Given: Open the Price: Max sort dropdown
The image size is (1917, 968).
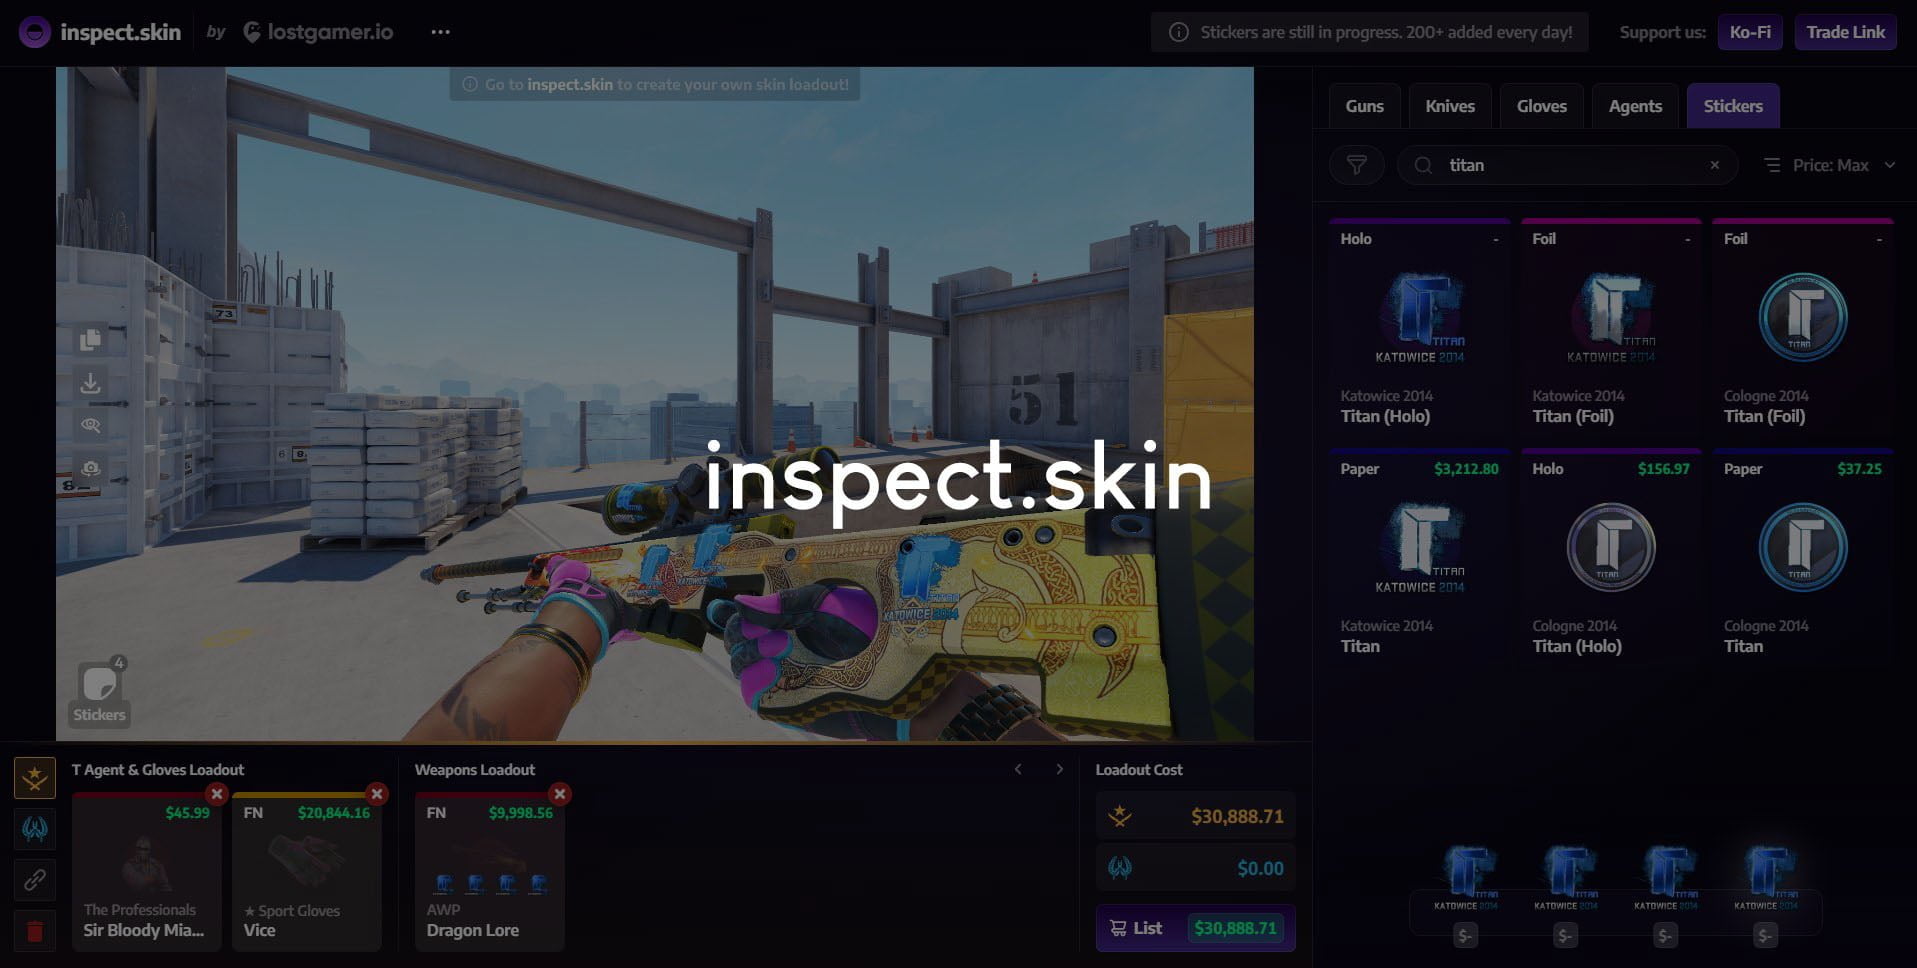Looking at the screenshot, I should point(1830,165).
